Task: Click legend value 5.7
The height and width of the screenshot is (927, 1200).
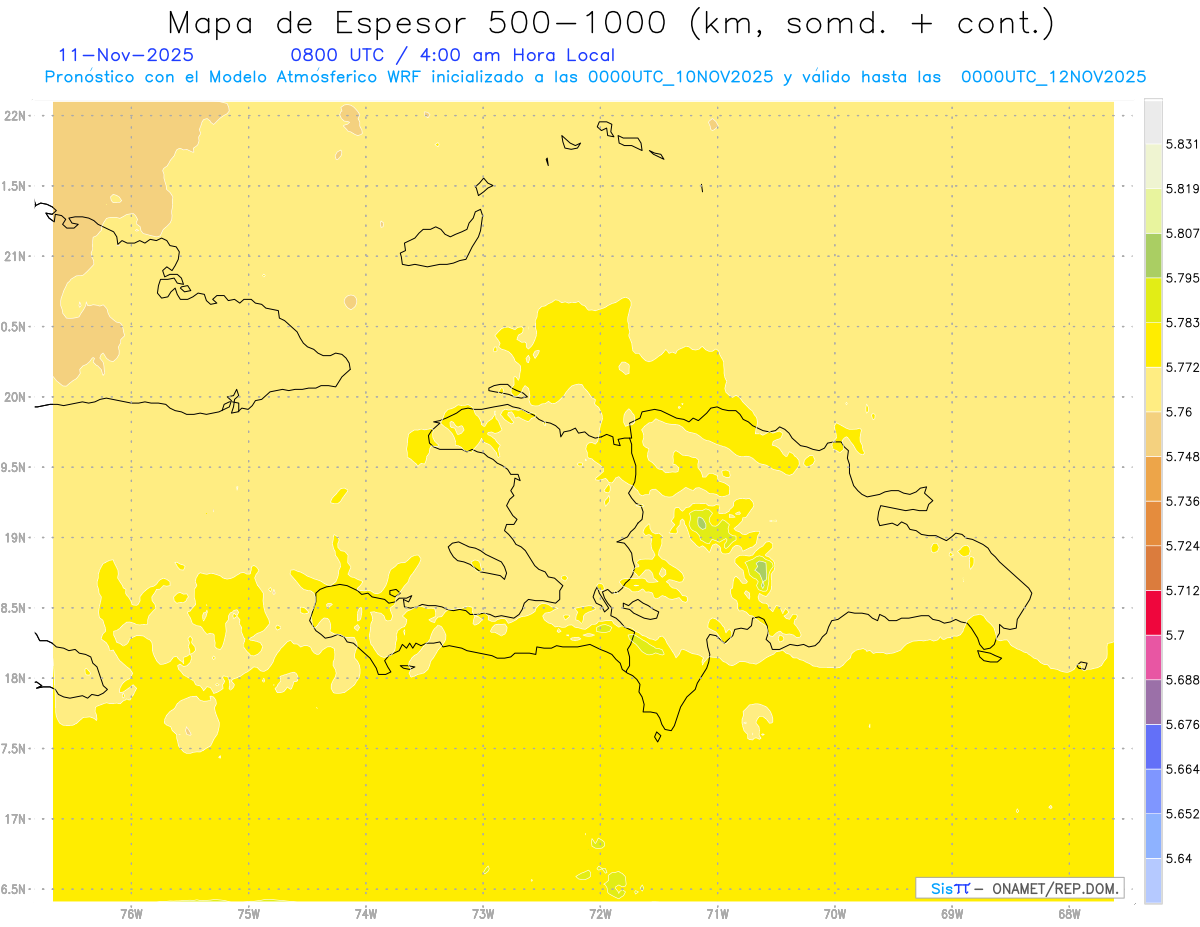Action: (1174, 635)
